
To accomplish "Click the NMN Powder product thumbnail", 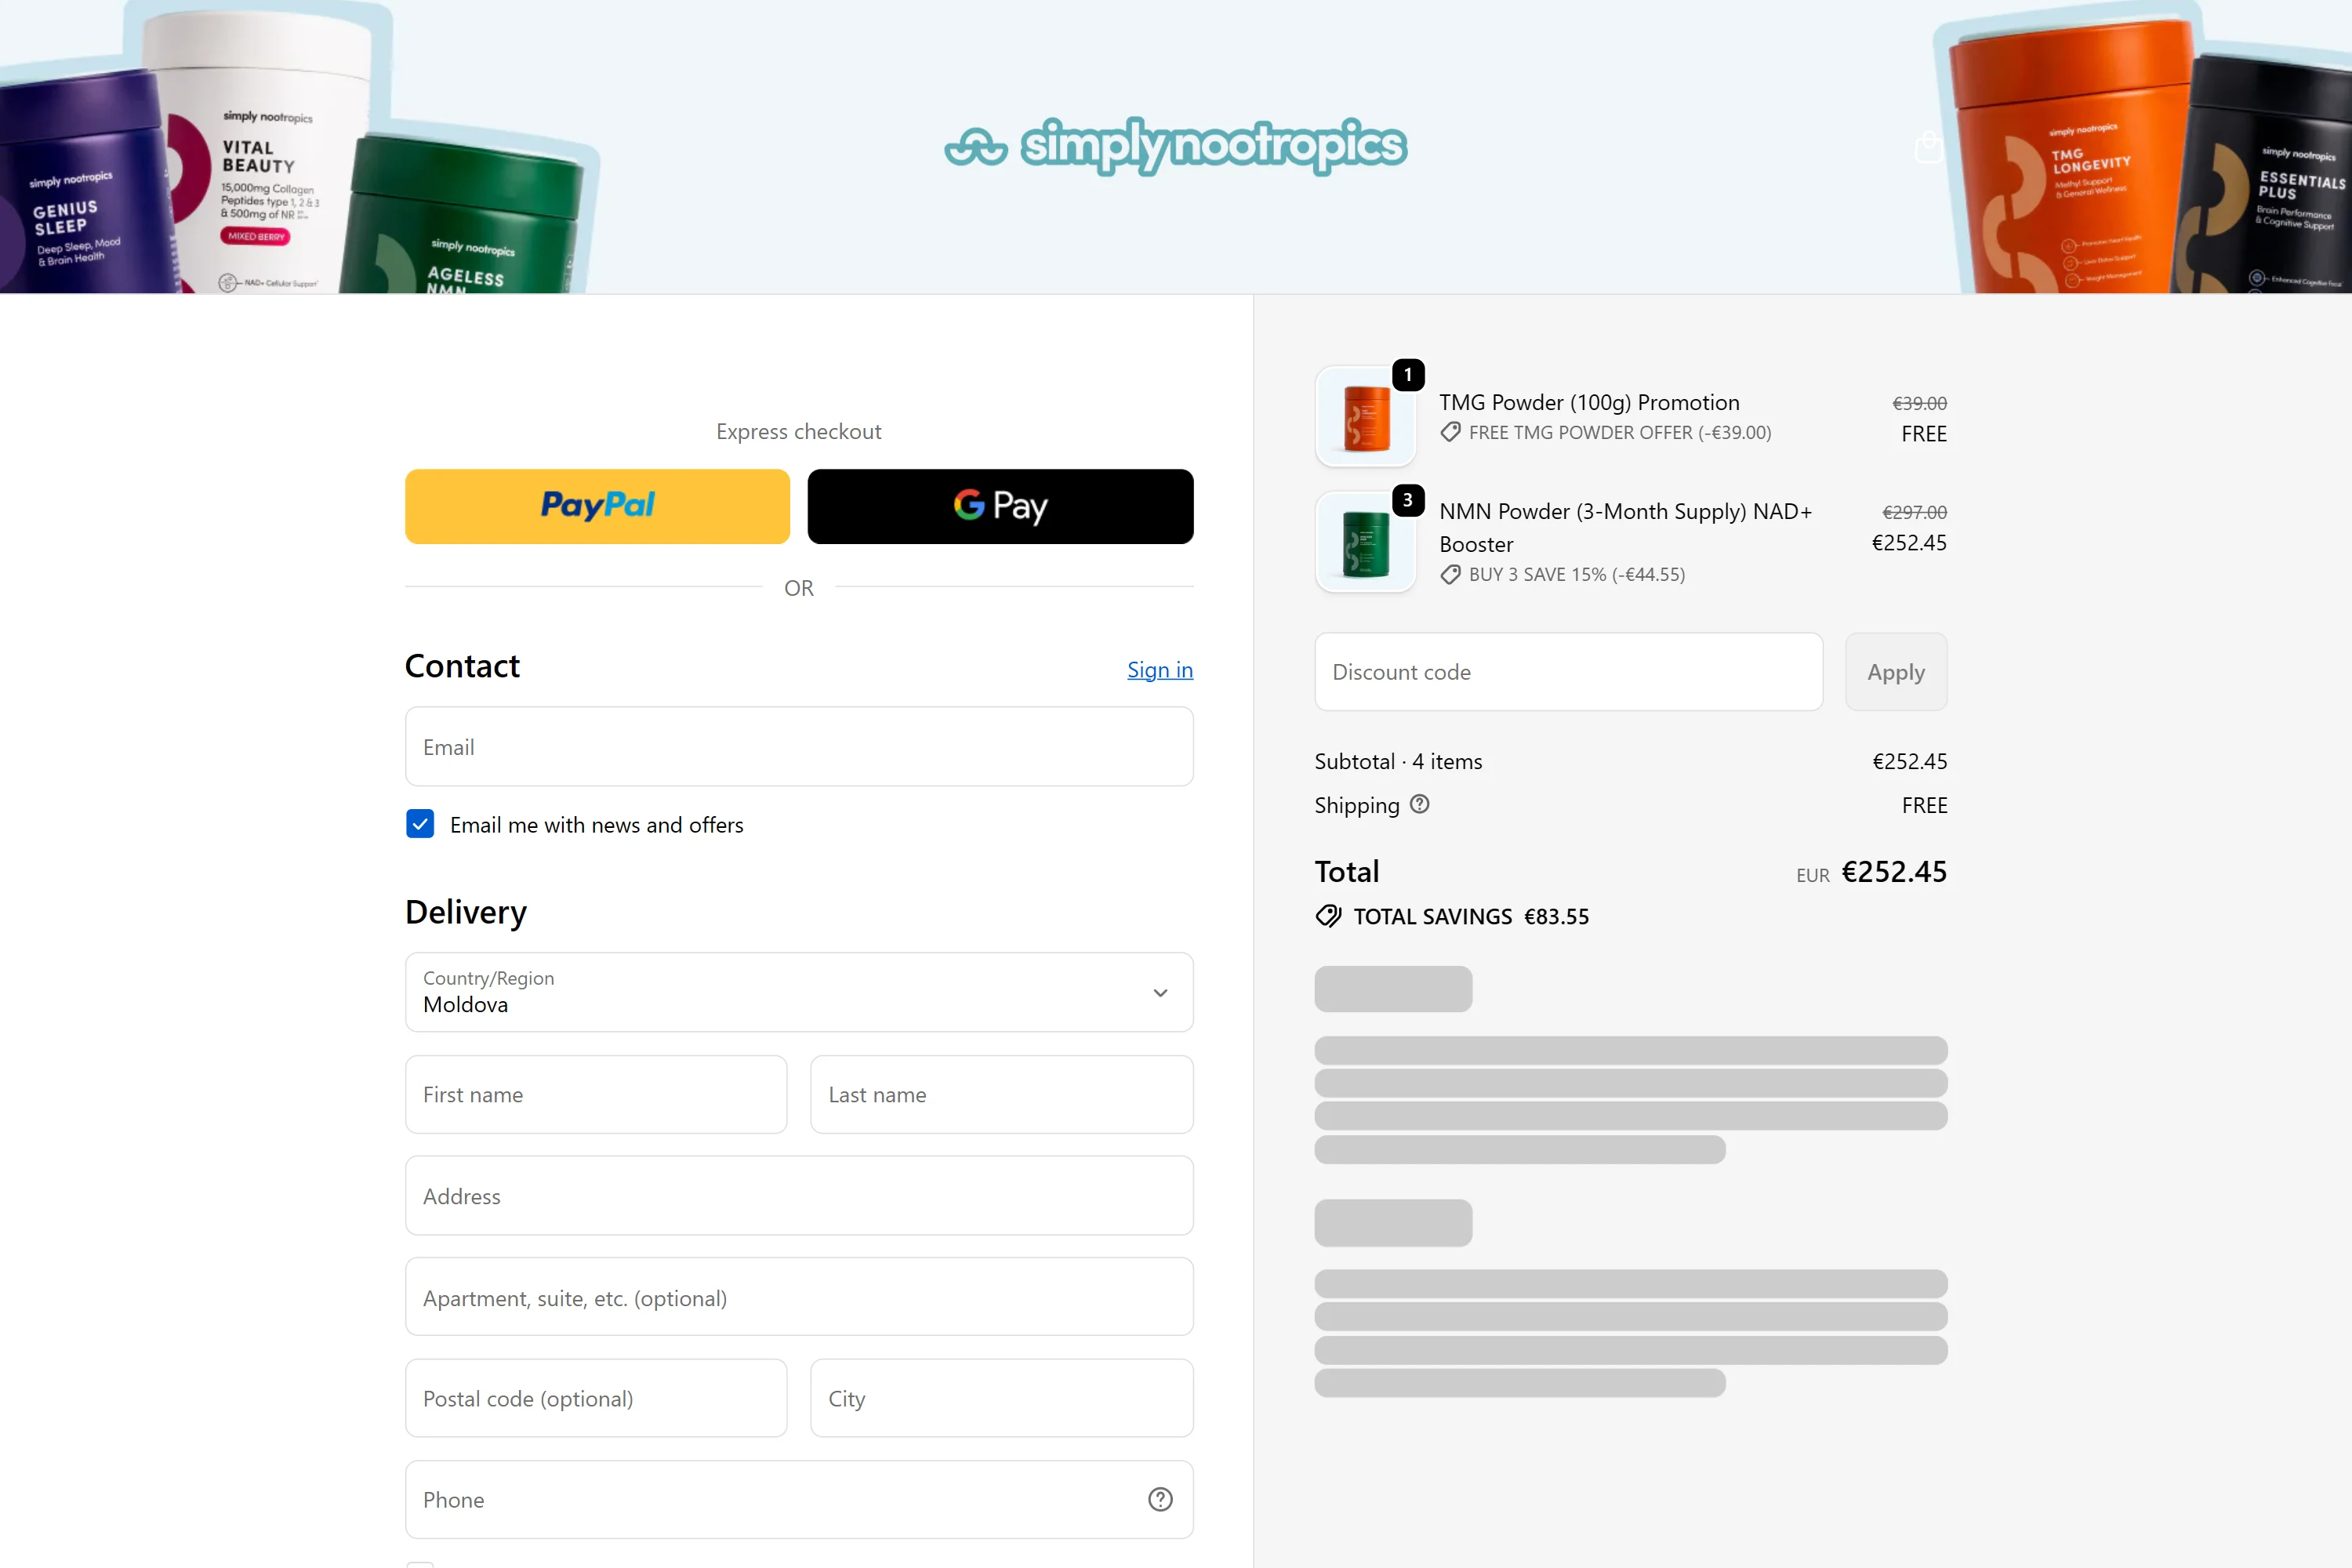I will (1365, 541).
